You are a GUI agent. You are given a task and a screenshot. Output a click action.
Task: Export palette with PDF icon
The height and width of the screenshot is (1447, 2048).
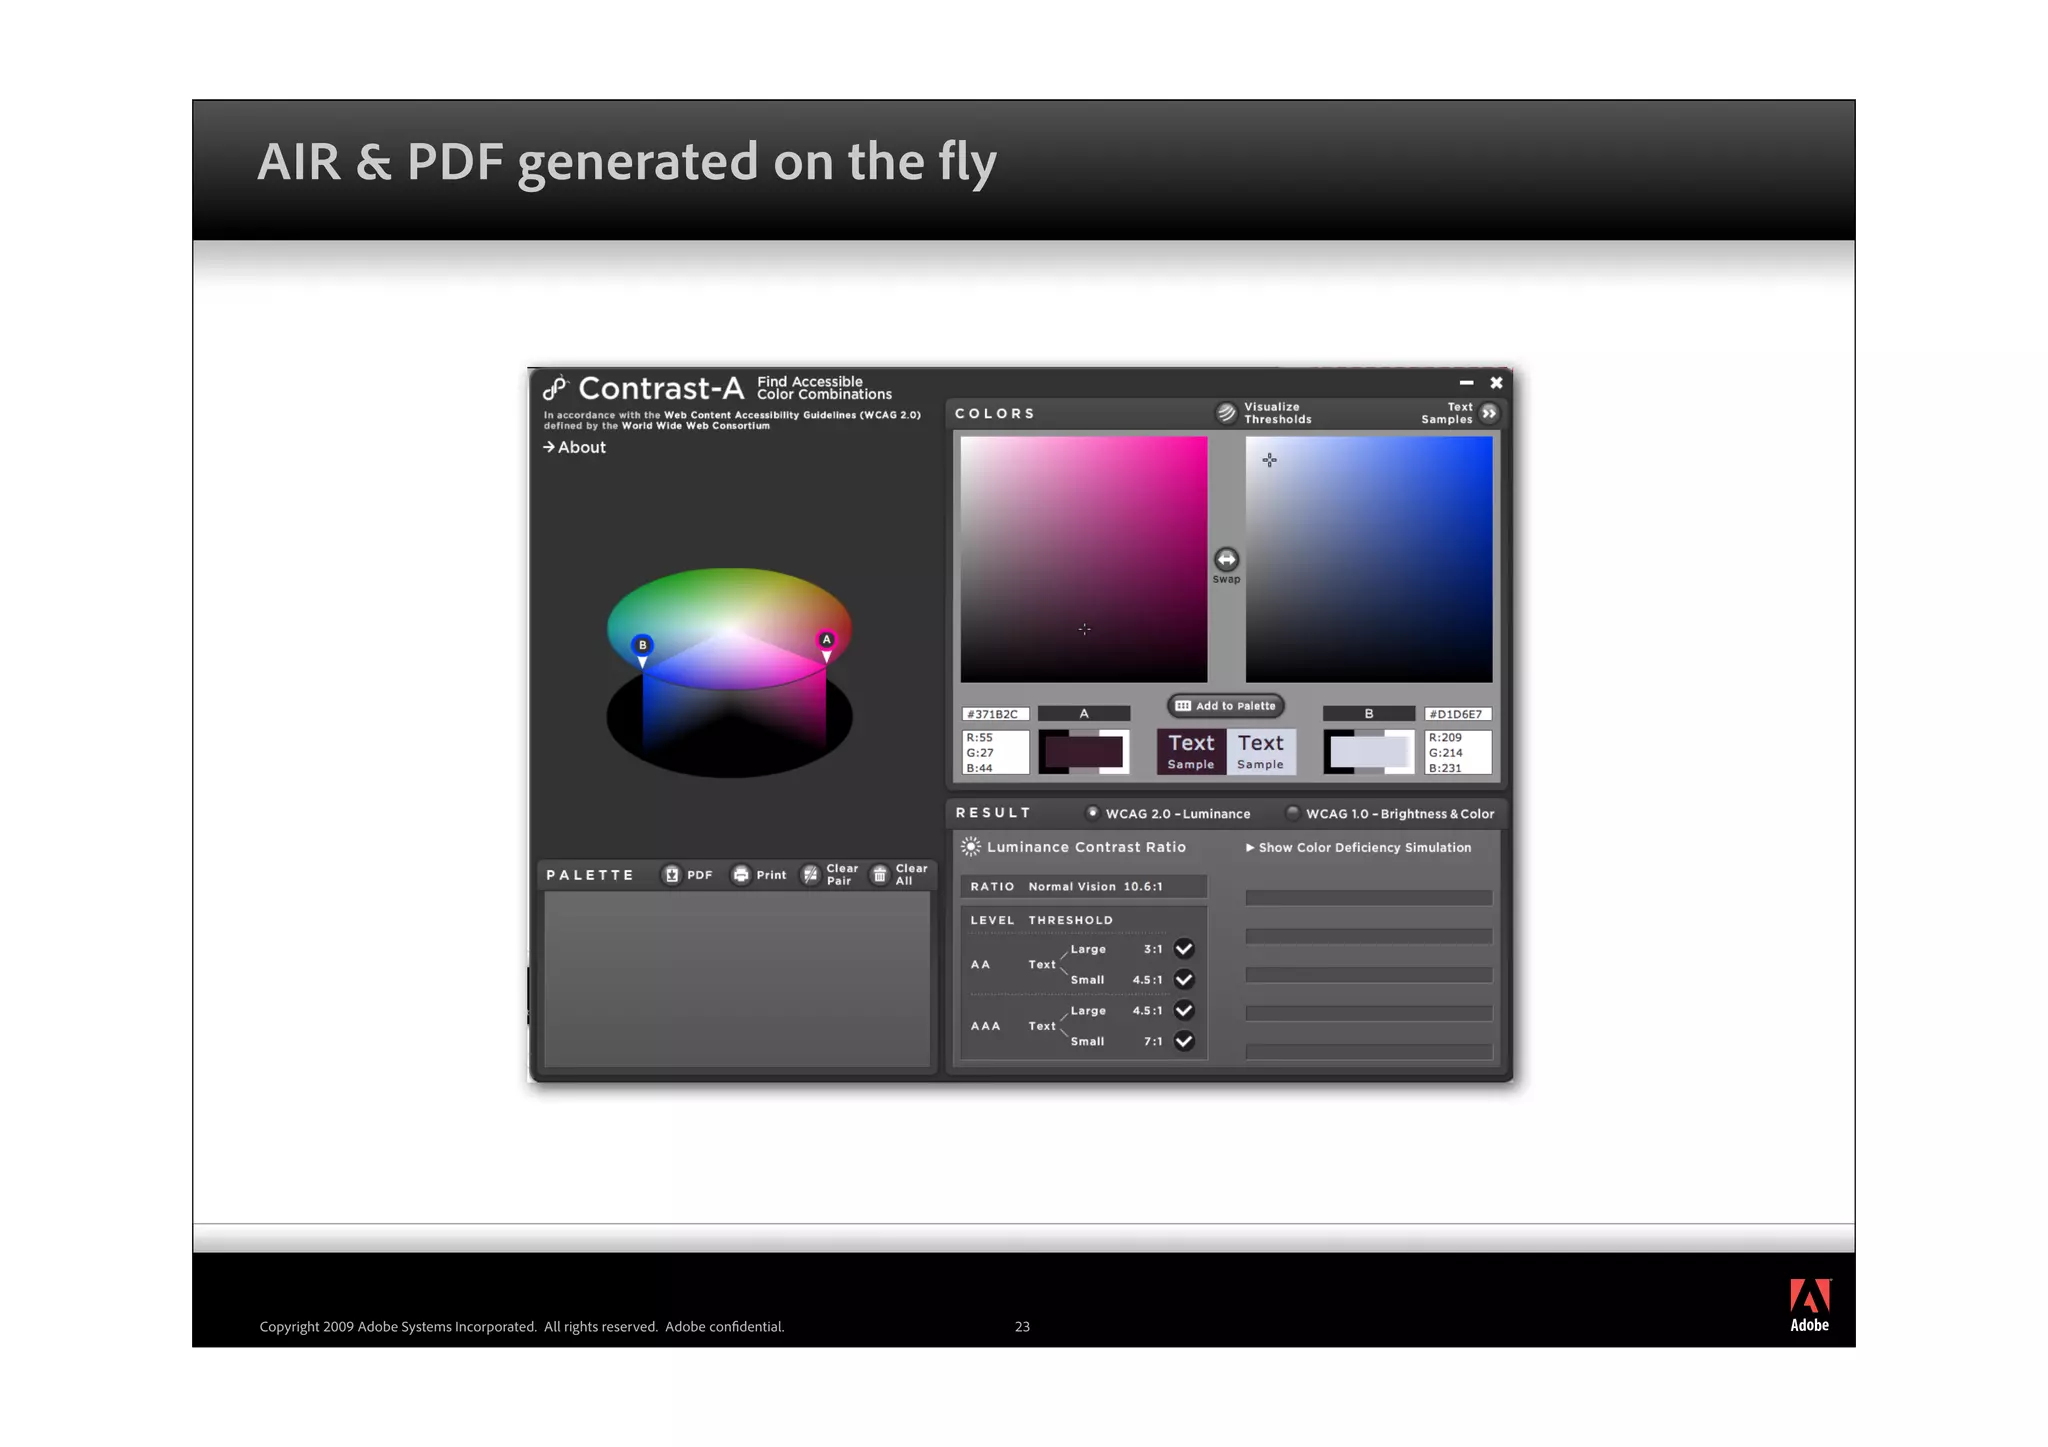pos(672,875)
